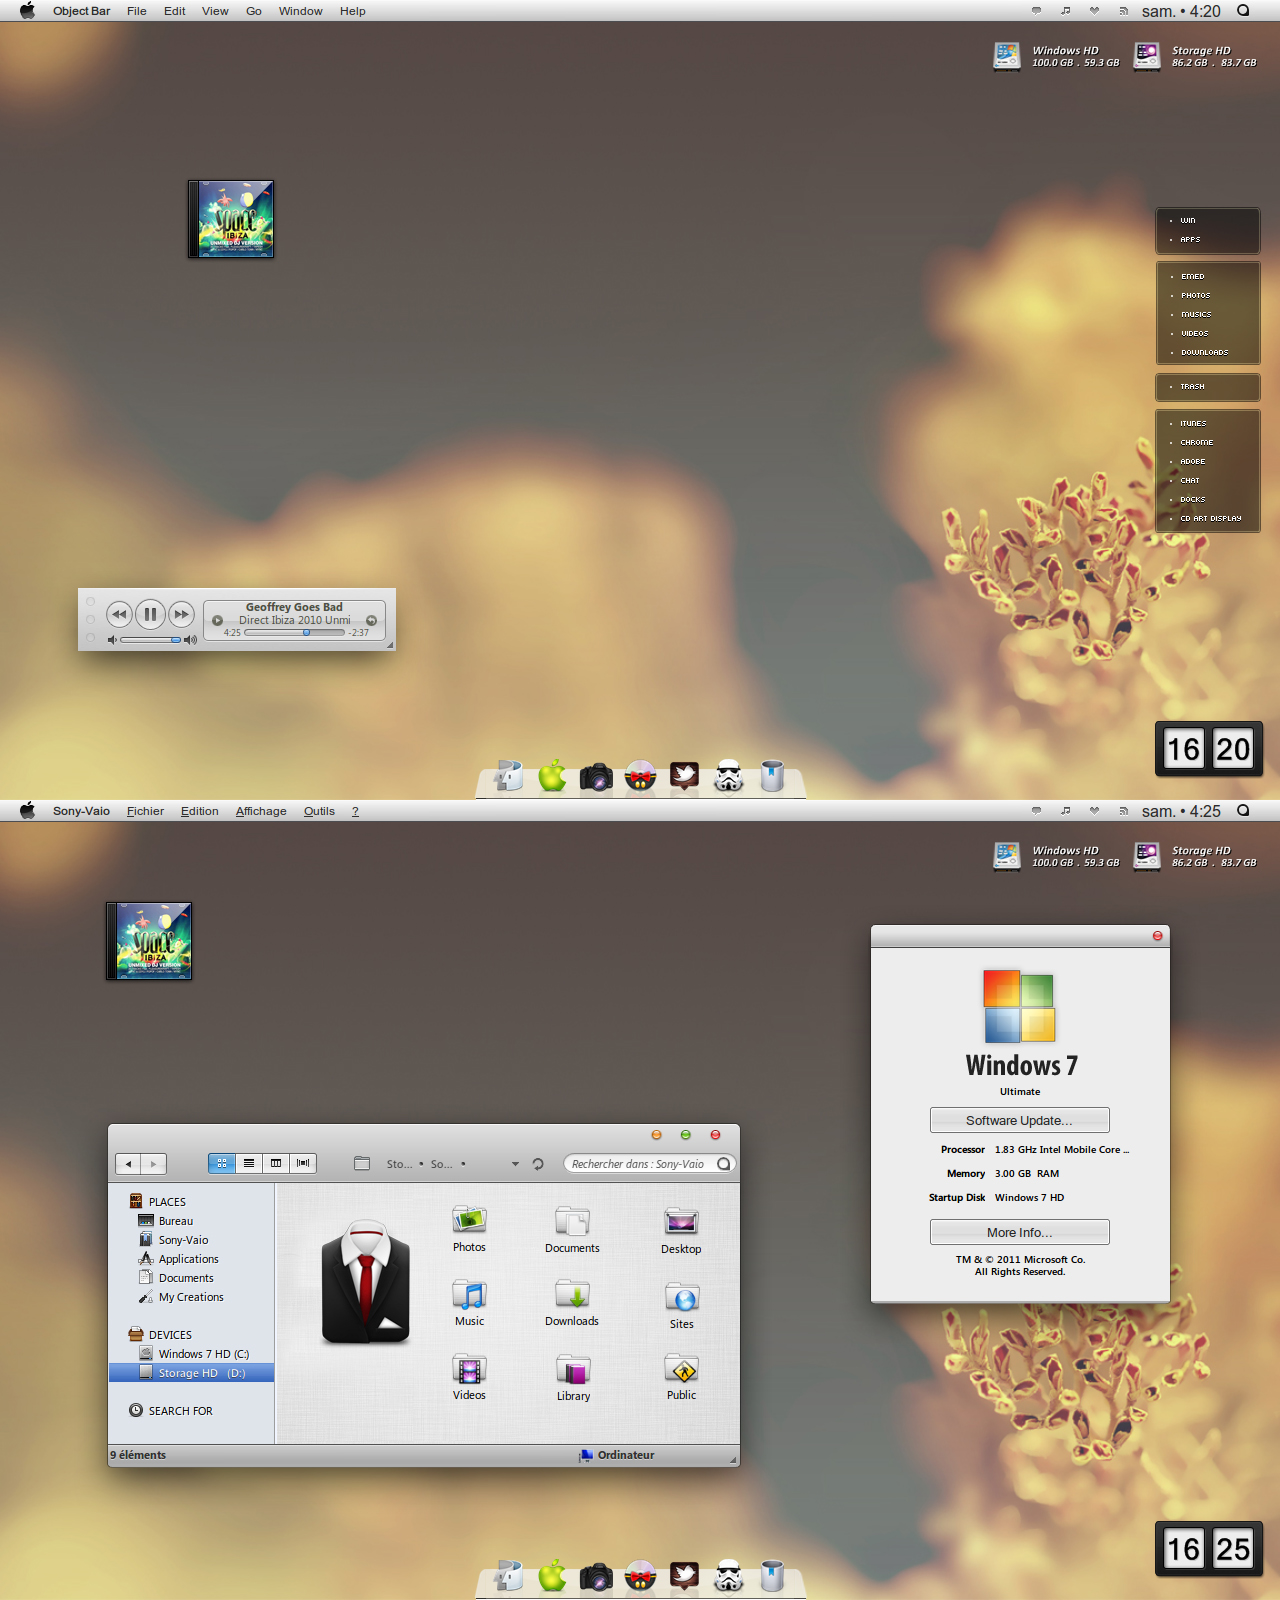Open the Videos folder icon in the file pane
The width and height of the screenshot is (1280, 1600).
click(x=469, y=1369)
